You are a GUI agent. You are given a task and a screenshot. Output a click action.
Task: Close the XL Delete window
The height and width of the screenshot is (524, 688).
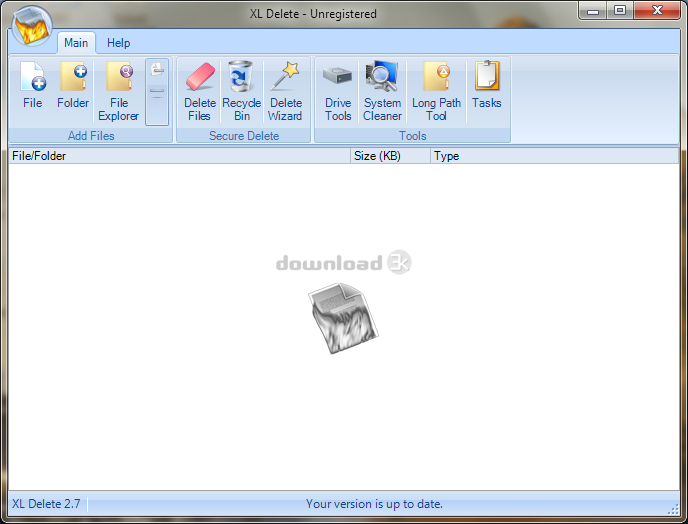click(657, 11)
